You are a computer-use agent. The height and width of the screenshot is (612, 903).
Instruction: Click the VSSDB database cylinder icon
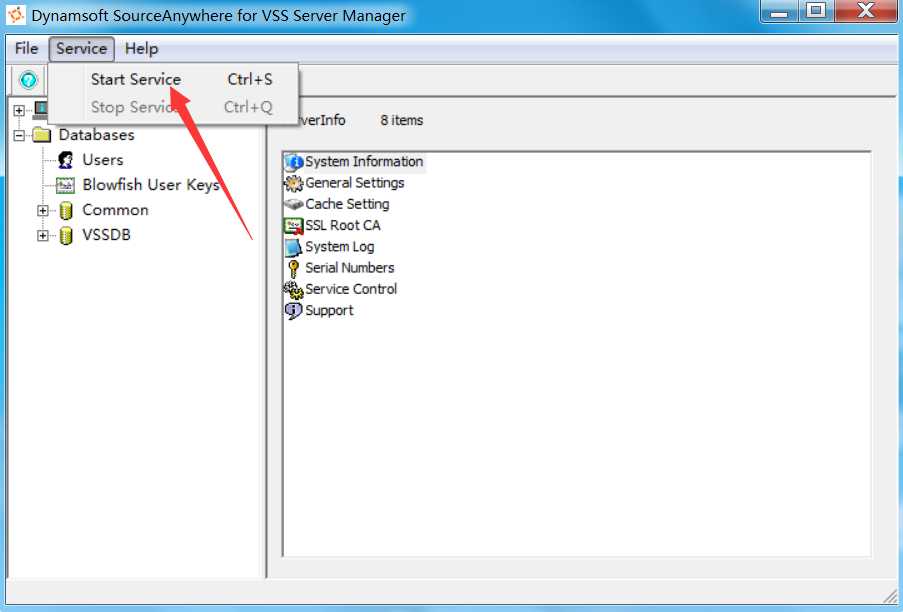[66, 235]
